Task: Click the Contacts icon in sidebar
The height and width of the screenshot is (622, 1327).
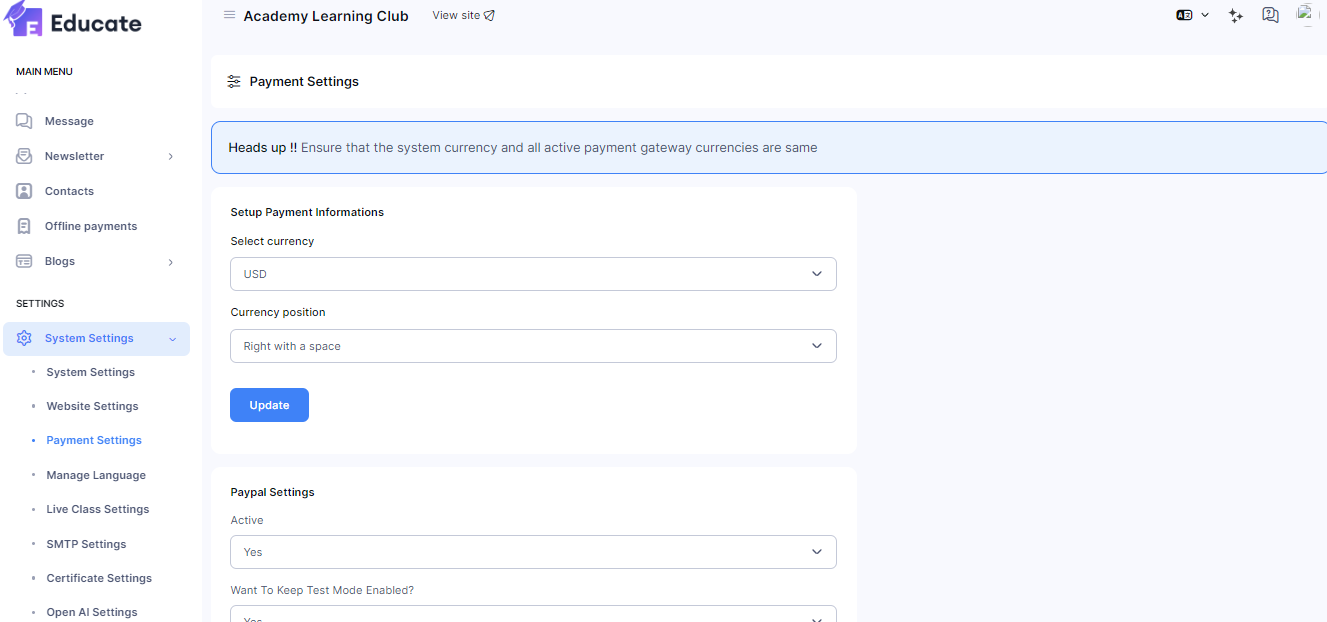Action: click(x=24, y=191)
